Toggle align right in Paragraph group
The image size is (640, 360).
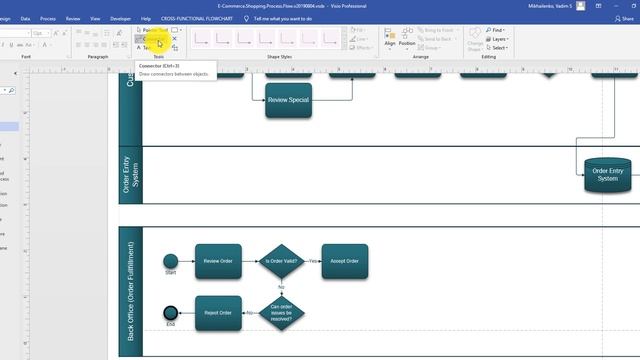pyautogui.click(x=96, y=45)
